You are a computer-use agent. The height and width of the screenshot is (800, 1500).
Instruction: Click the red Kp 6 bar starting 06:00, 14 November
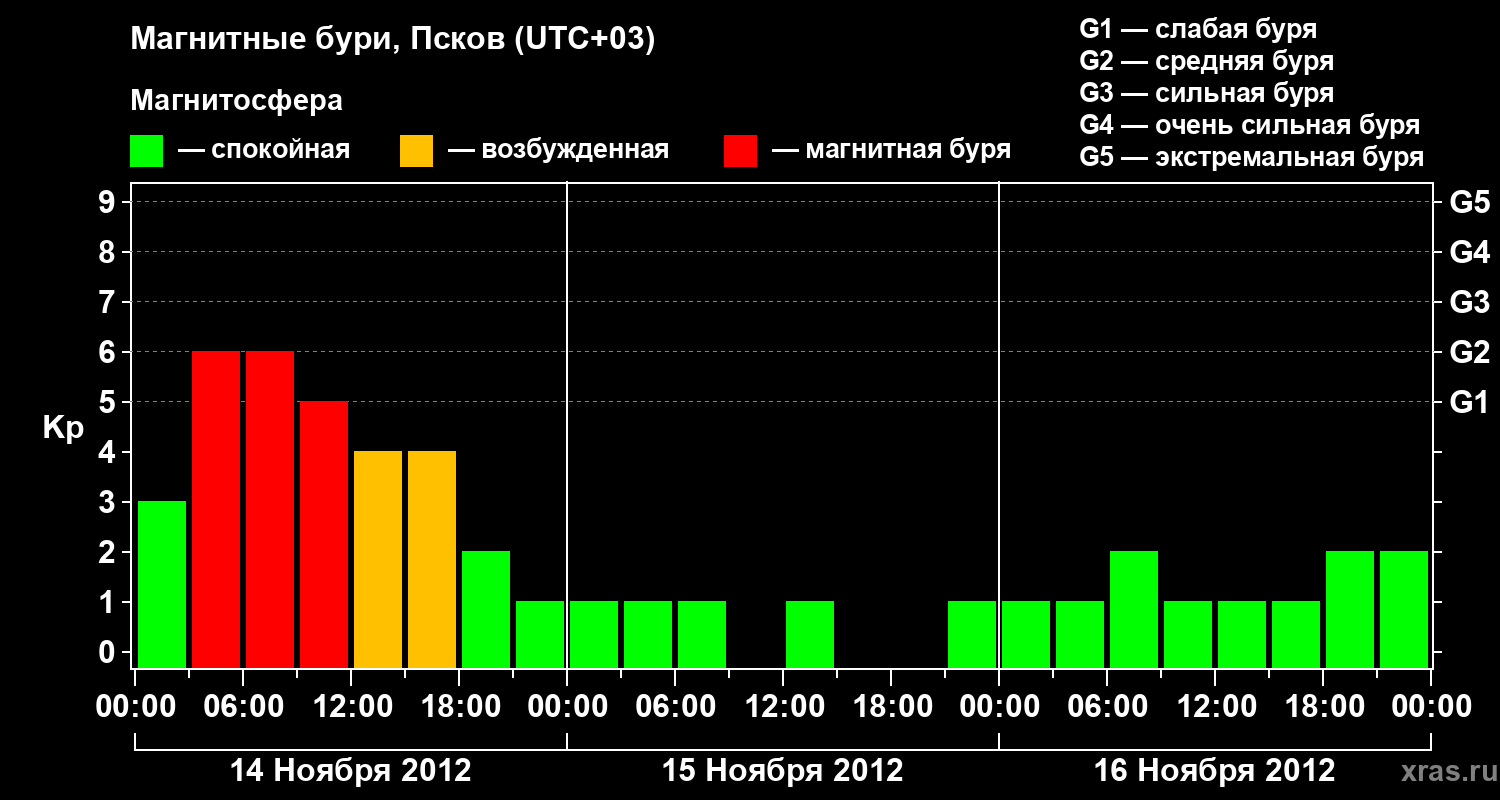[270, 509]
